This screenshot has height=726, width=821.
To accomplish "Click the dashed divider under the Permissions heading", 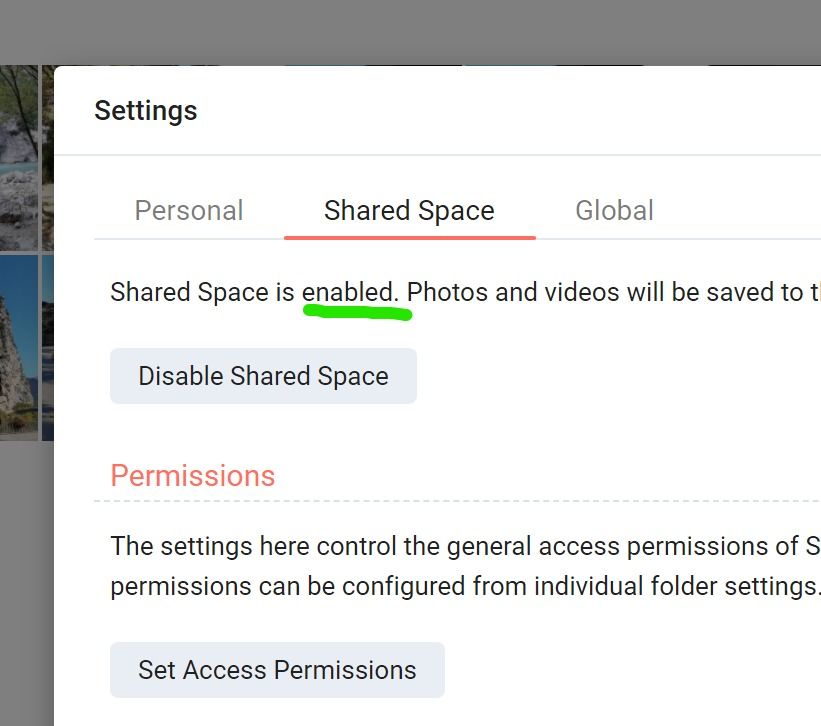I will click(450, 500).
